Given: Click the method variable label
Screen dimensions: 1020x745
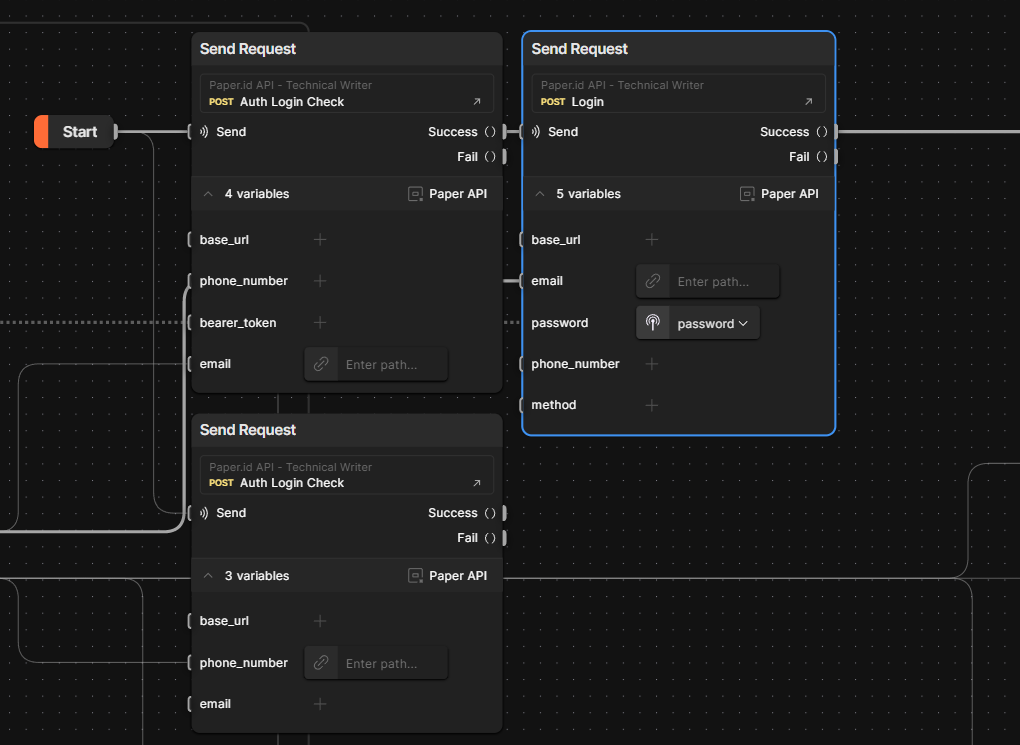Looking at the screenshot, I should click(554, 405).
